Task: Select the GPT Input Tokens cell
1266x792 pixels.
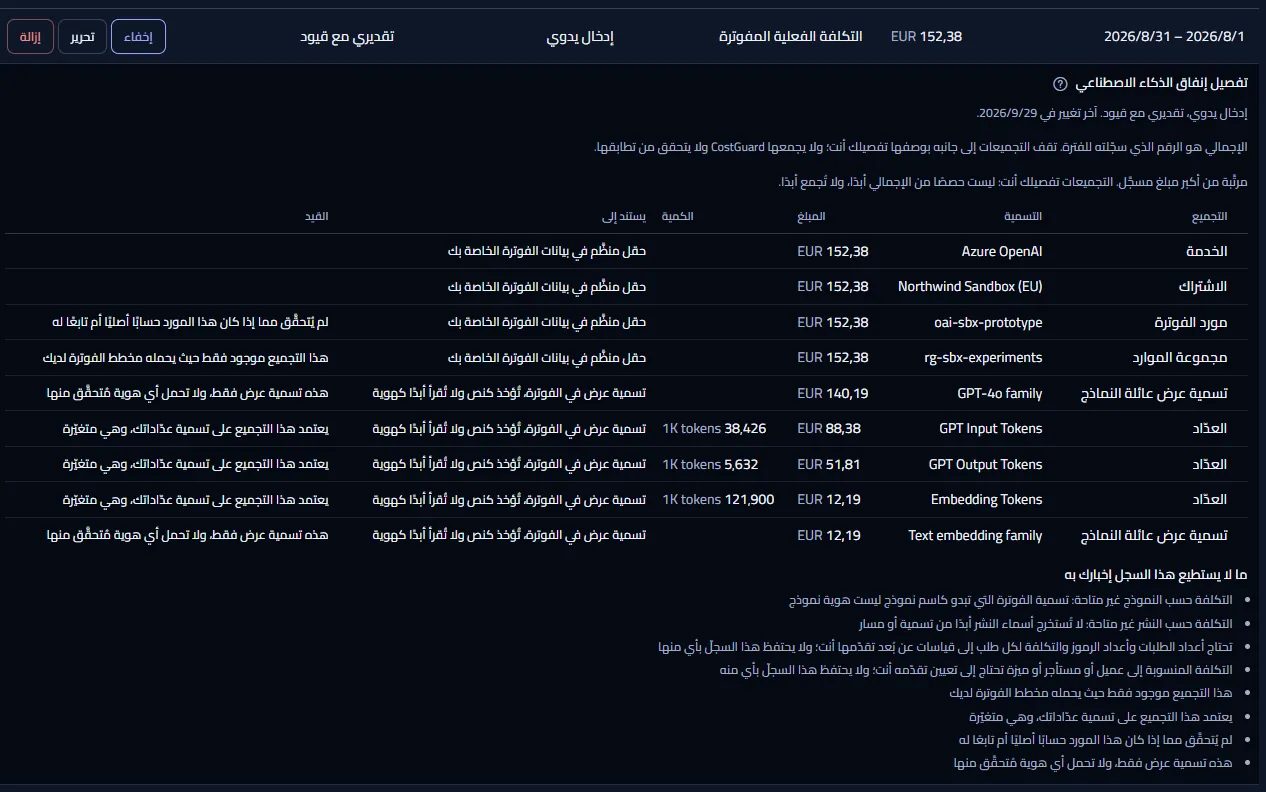Action: (990, 428)
